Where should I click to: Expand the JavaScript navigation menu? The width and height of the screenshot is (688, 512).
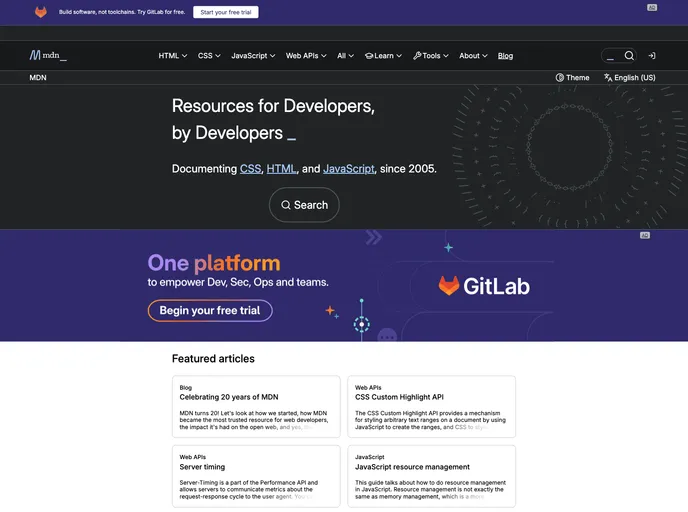coord(253,56)
